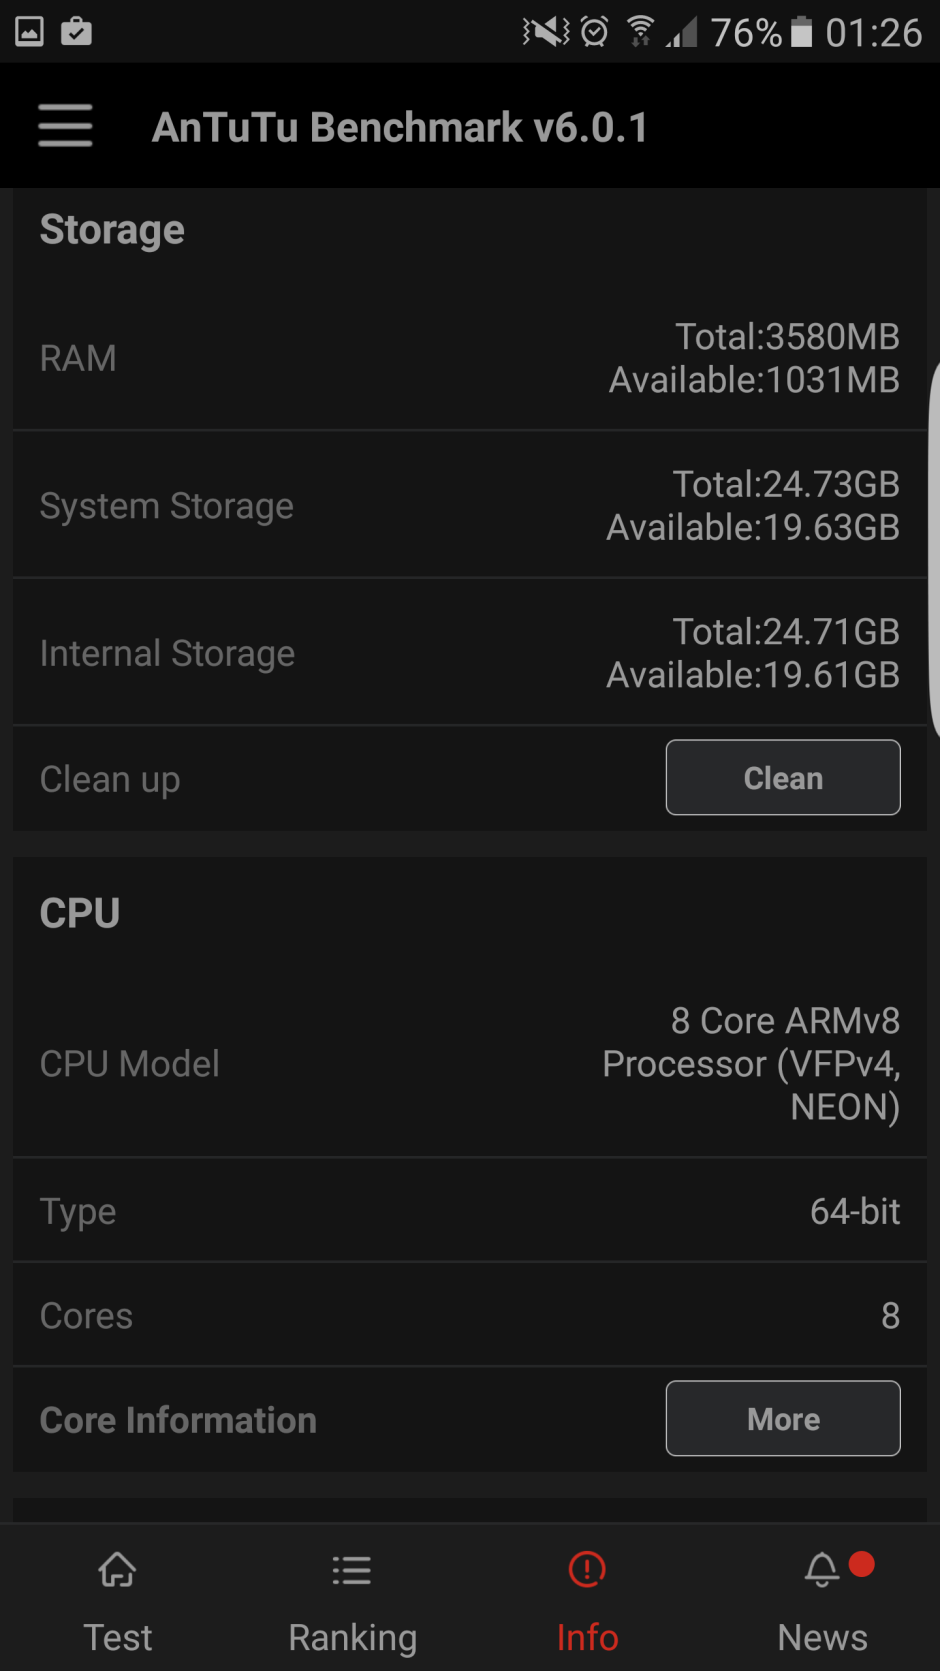The height and width of the screenshot is (1671, 940).
Task: Select the Internal Storage row
Action: [470, 653]
